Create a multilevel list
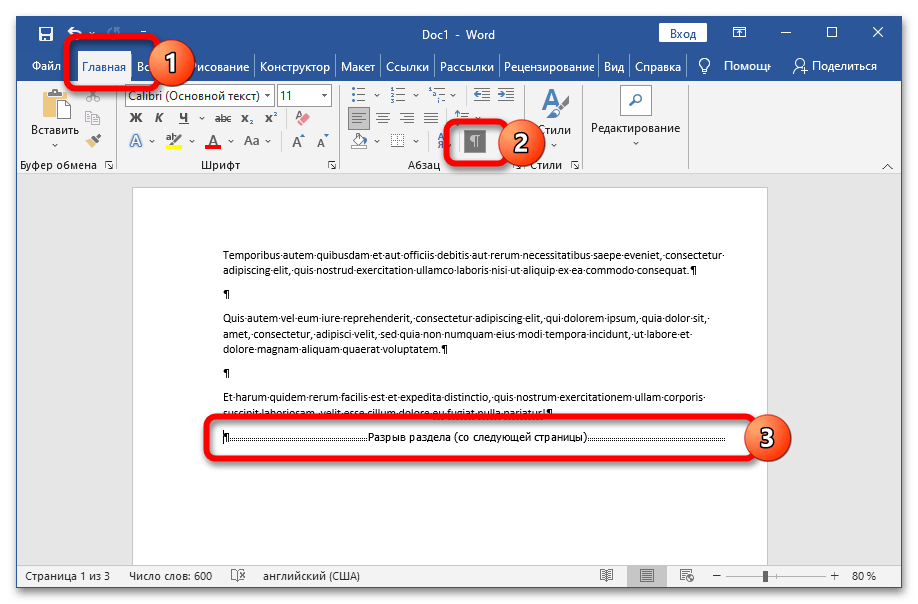The image size is (918, 604). 437,94
